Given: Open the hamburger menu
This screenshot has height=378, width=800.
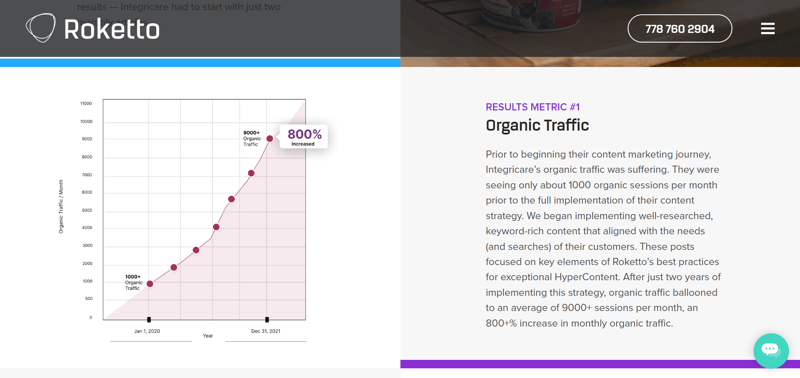Looking at the screenshot, I should click(x=768, y=29).
